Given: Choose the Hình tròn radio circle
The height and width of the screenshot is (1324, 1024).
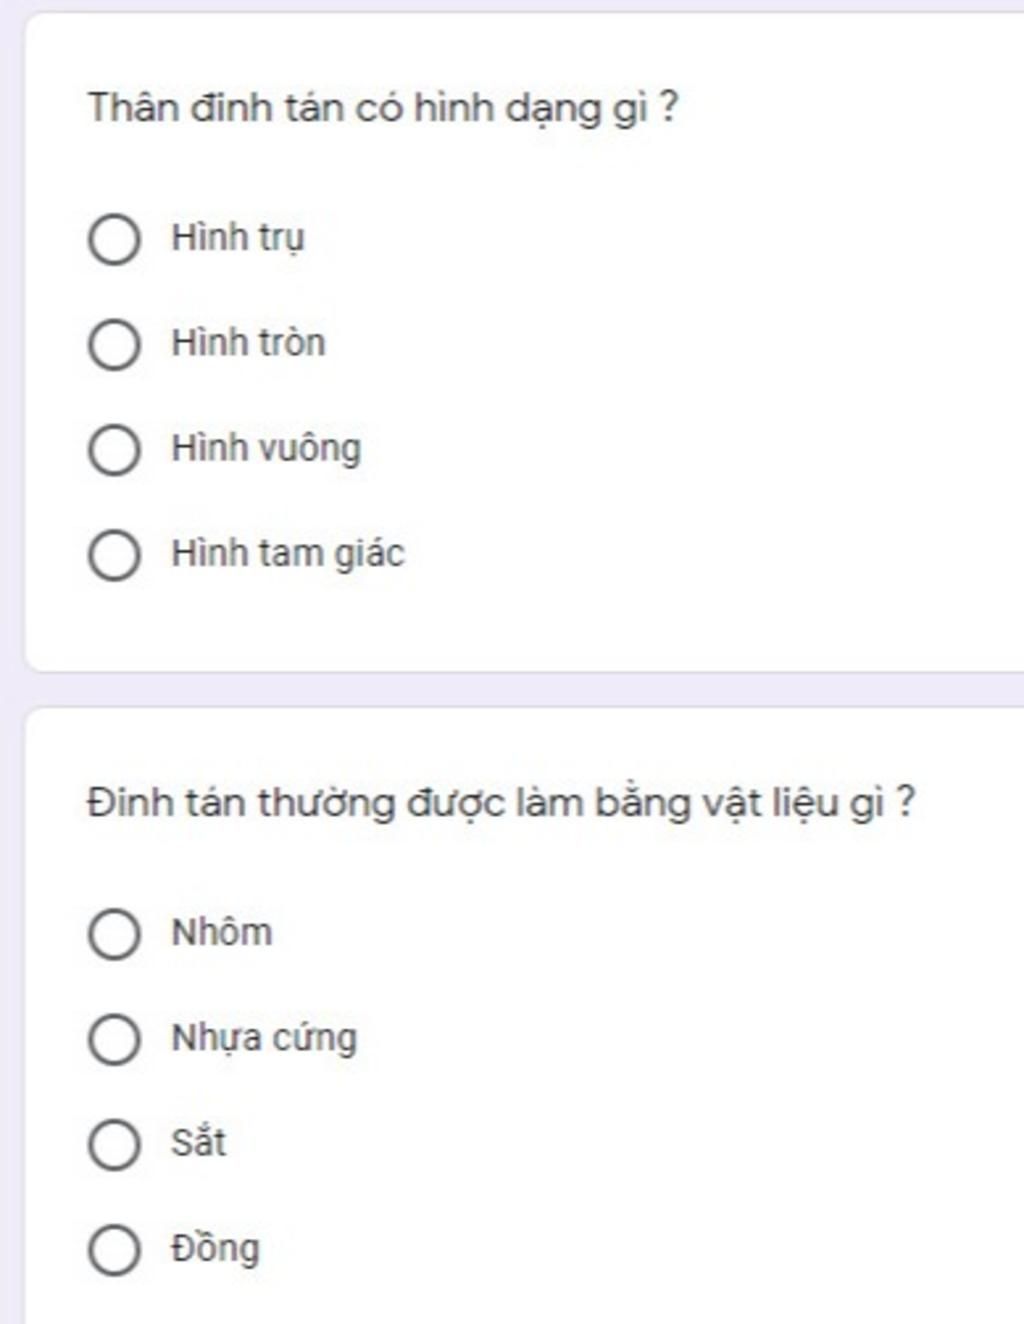Looking at the screenshot, I should click(114, 344).
